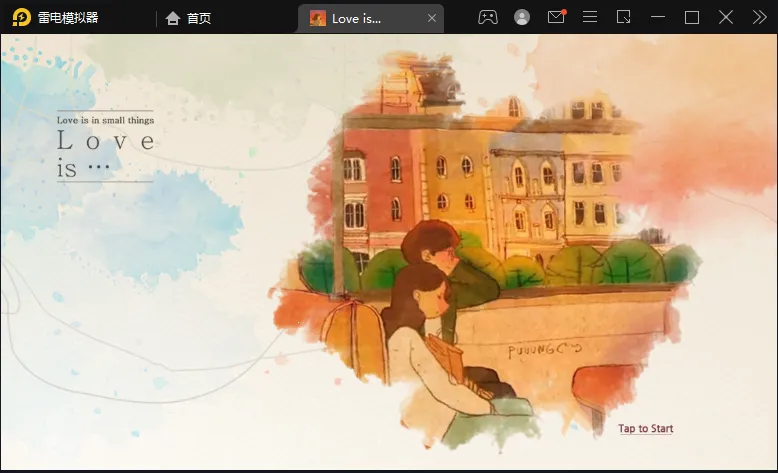Click the window resize mode icon

pos(624,17)
